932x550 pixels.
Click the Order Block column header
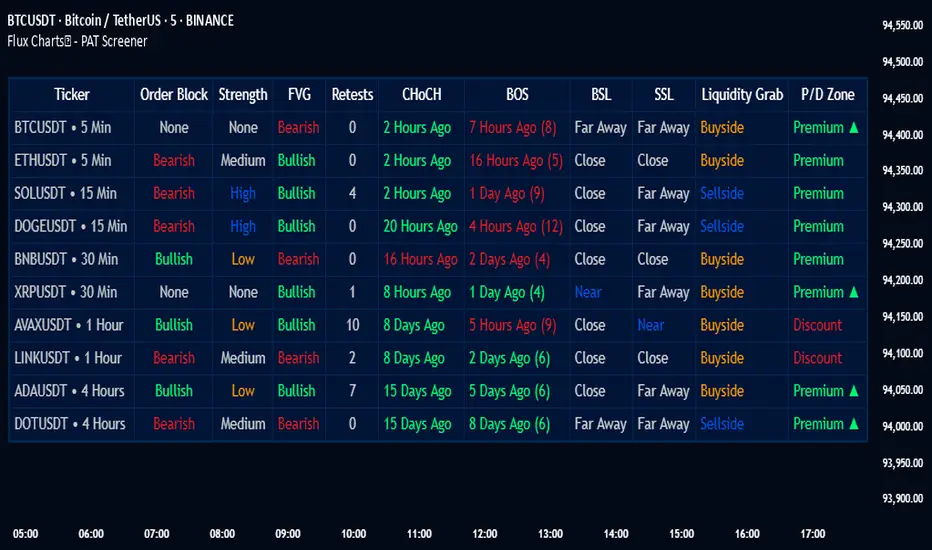pyautogui.click(x=174, y=94)
